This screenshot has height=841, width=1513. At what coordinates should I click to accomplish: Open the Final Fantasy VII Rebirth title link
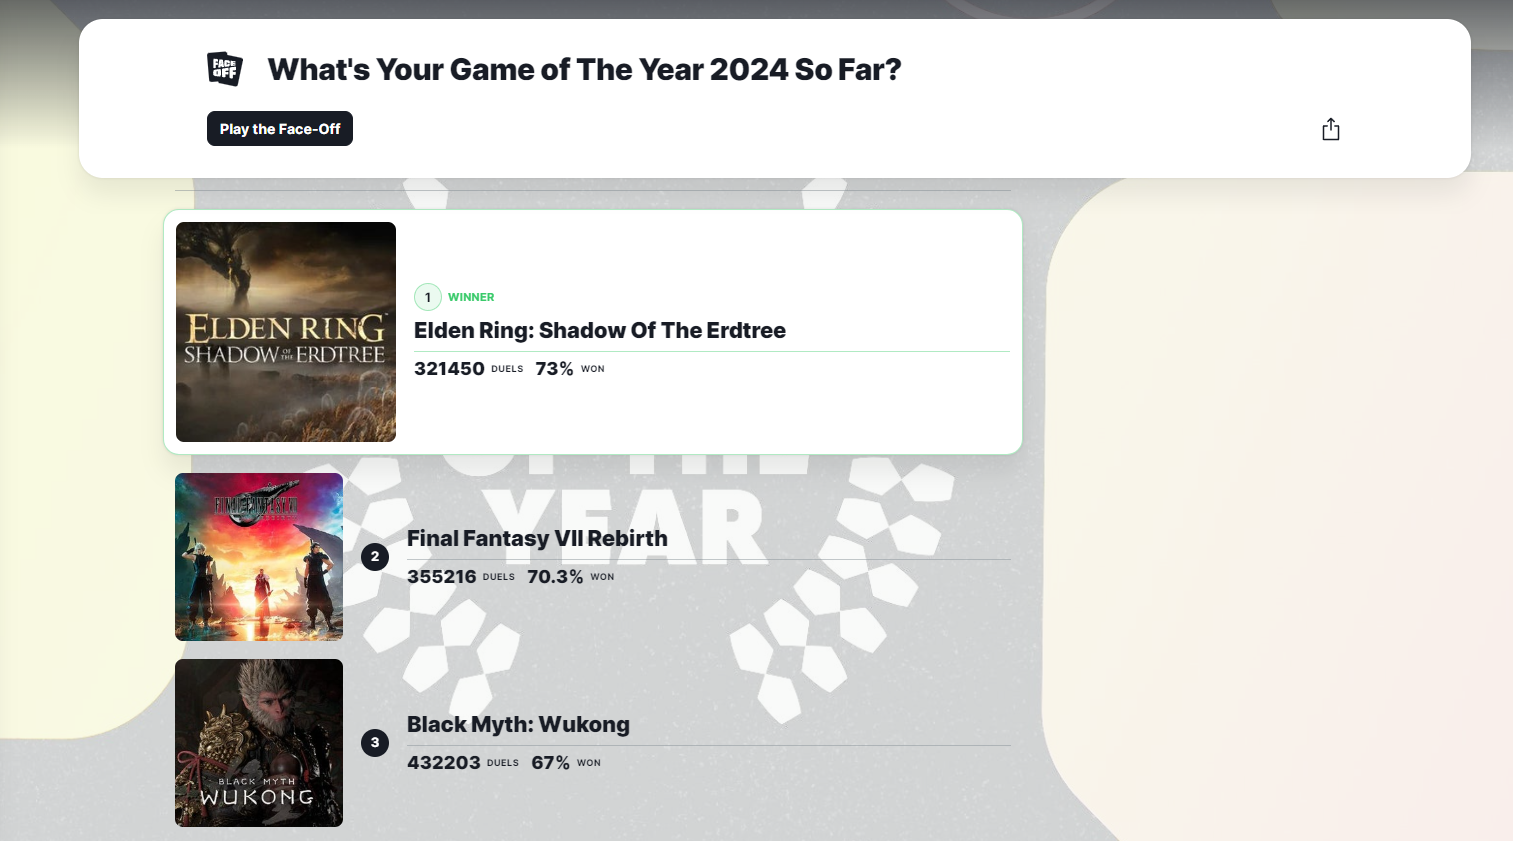coord(537,539)
